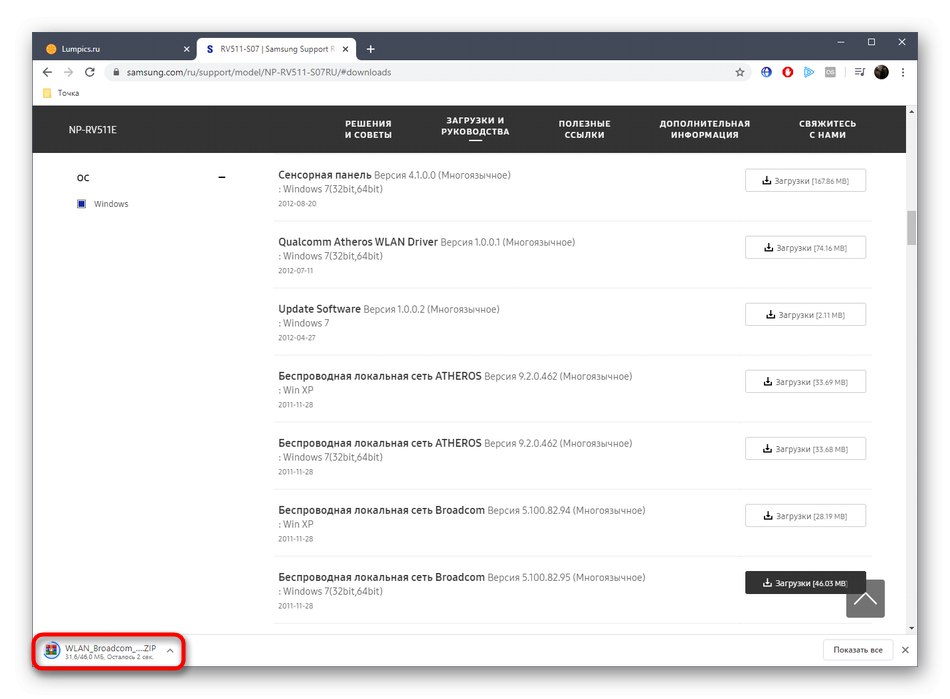Viewport: 950px width, 699px height.
Task: Download Сенсорная панель driver 167.86 MB
Action: (x=805, y=181)
